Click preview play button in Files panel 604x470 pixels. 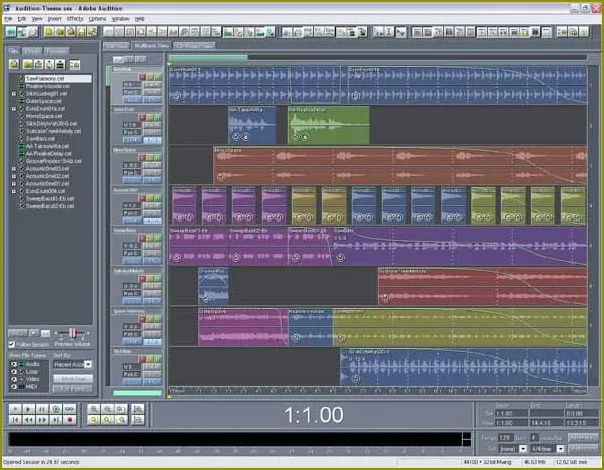(x=34, y=333)
